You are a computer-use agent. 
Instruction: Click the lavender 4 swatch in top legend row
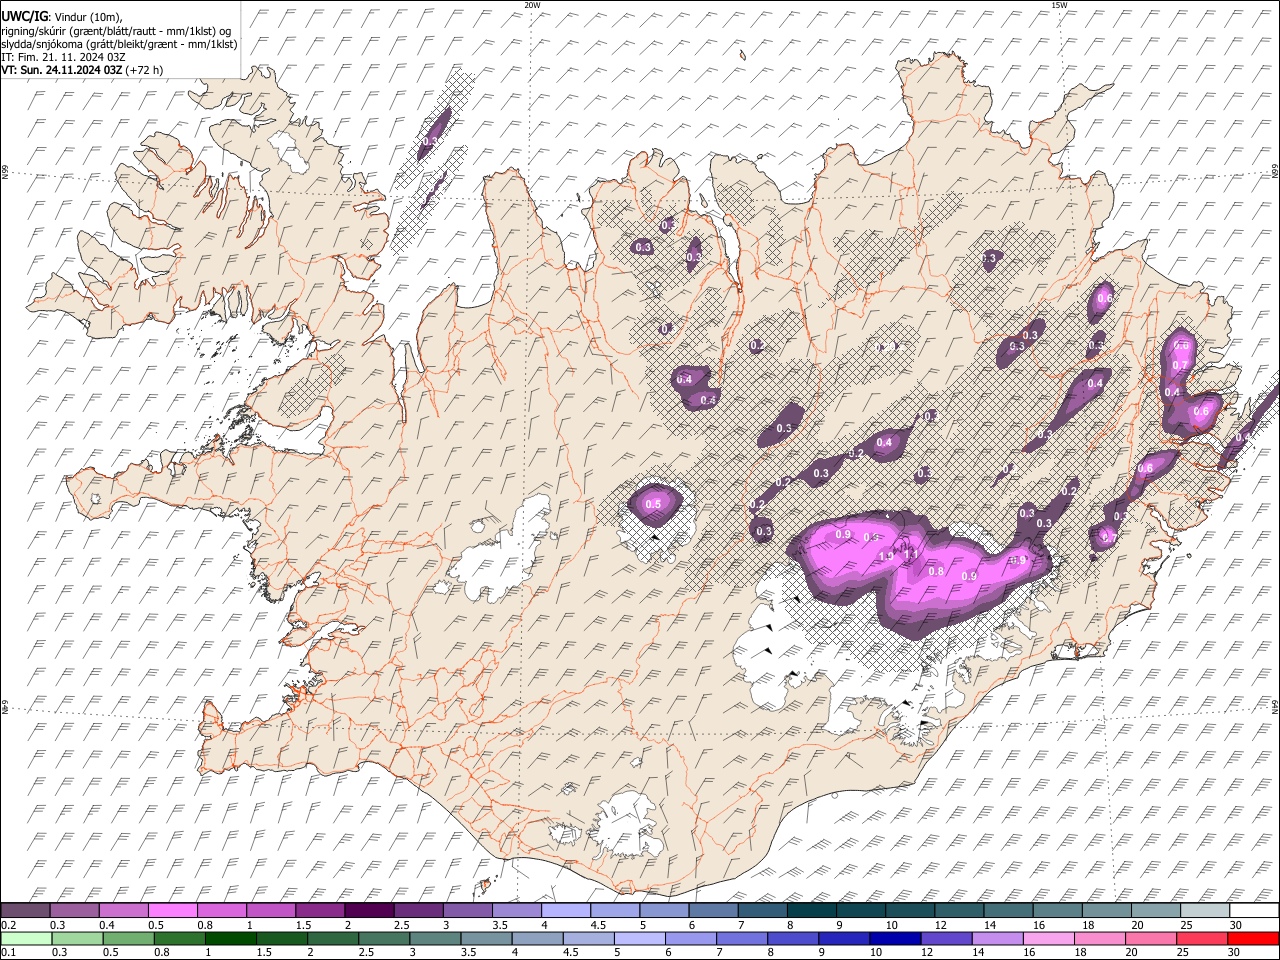566,911
